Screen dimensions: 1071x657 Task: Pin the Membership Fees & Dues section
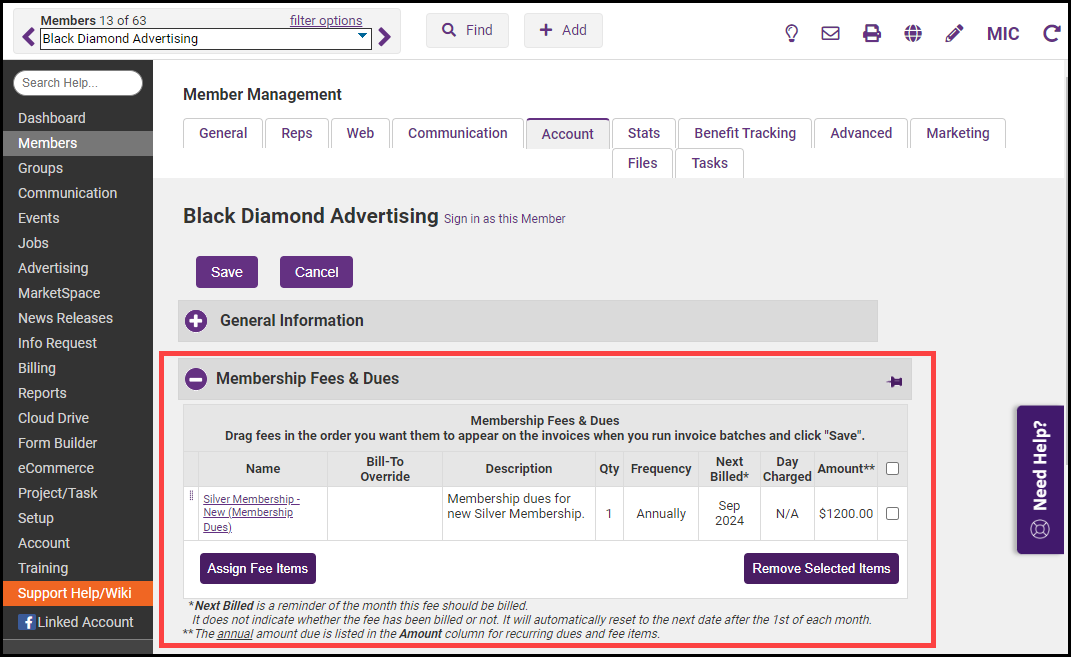coord(894,381)
